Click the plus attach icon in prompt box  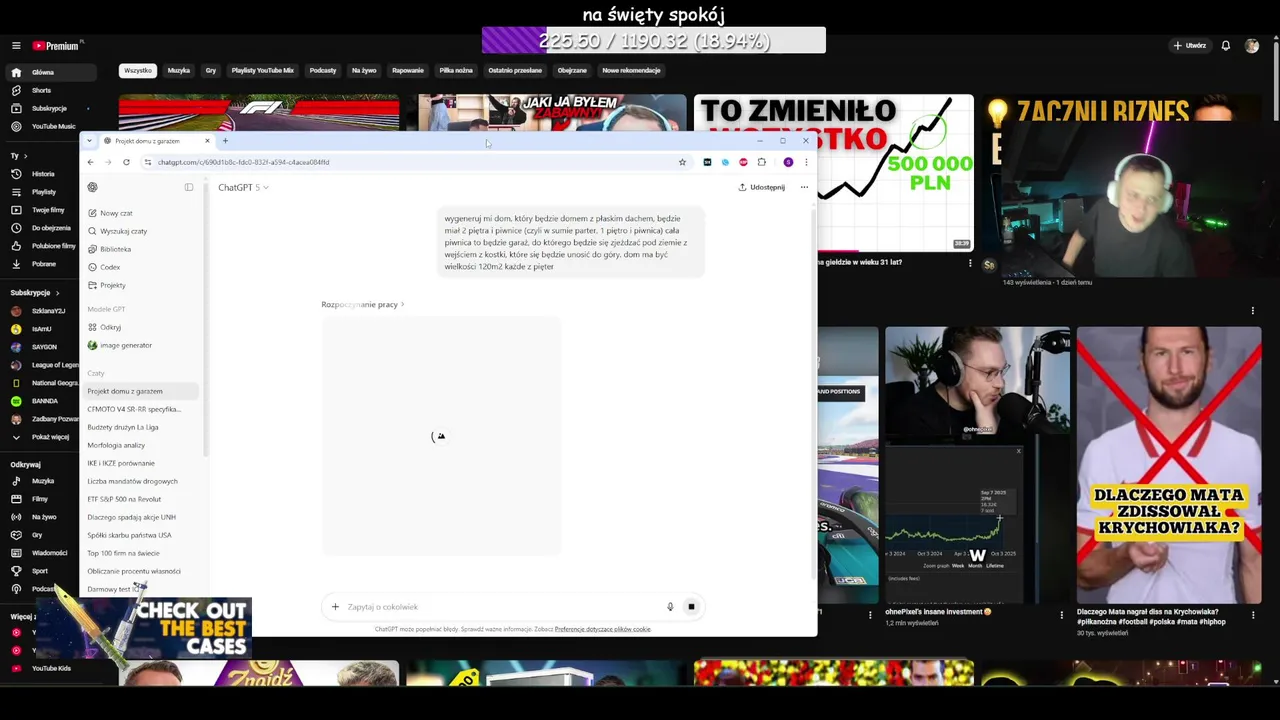tap(335, 607)
